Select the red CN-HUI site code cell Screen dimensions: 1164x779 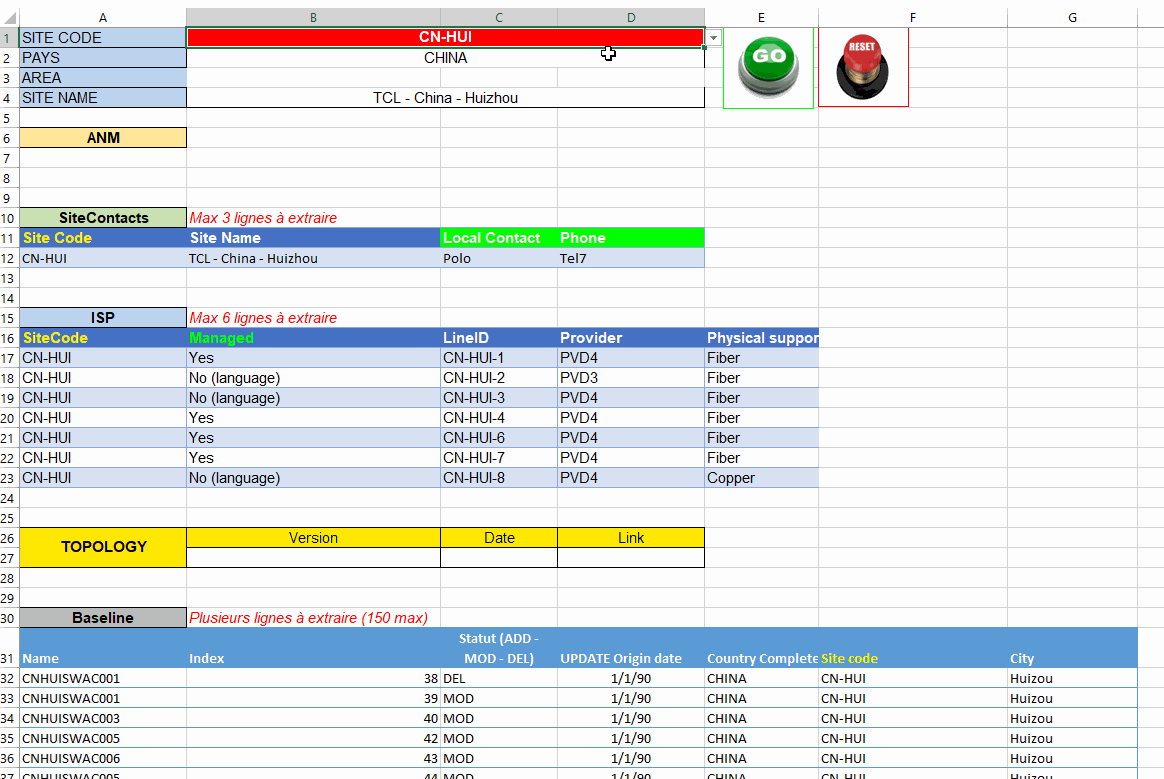(445, 37)
